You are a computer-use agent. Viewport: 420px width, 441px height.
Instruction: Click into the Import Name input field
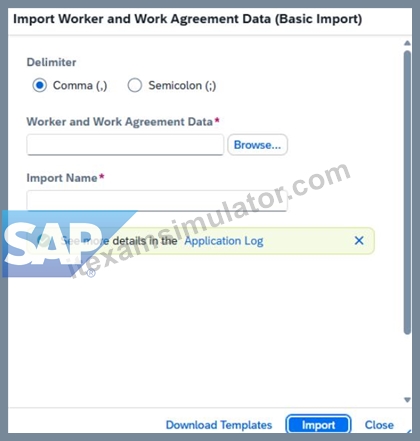(x=157, y=201)
